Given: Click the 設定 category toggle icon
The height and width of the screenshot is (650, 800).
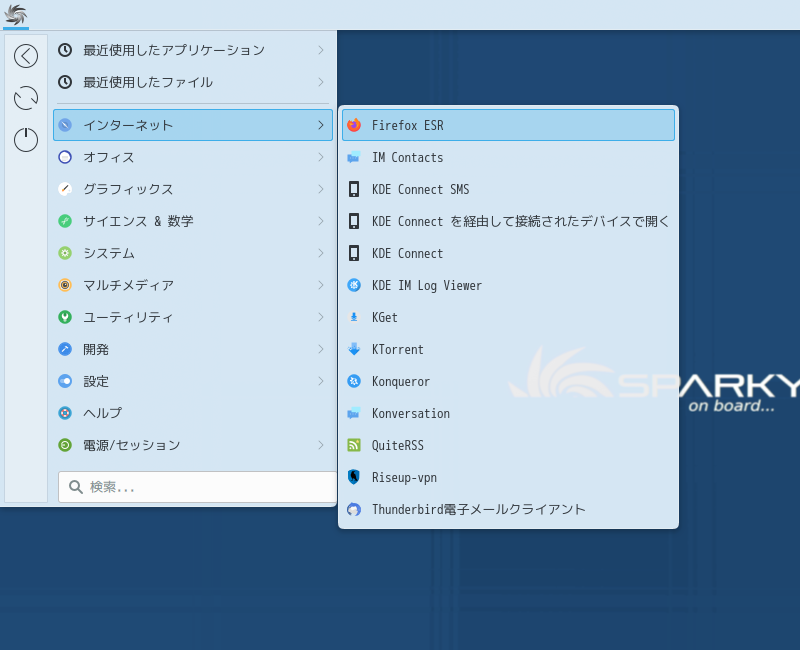Looking at the screenshot, I should click(x=65, y=381).
